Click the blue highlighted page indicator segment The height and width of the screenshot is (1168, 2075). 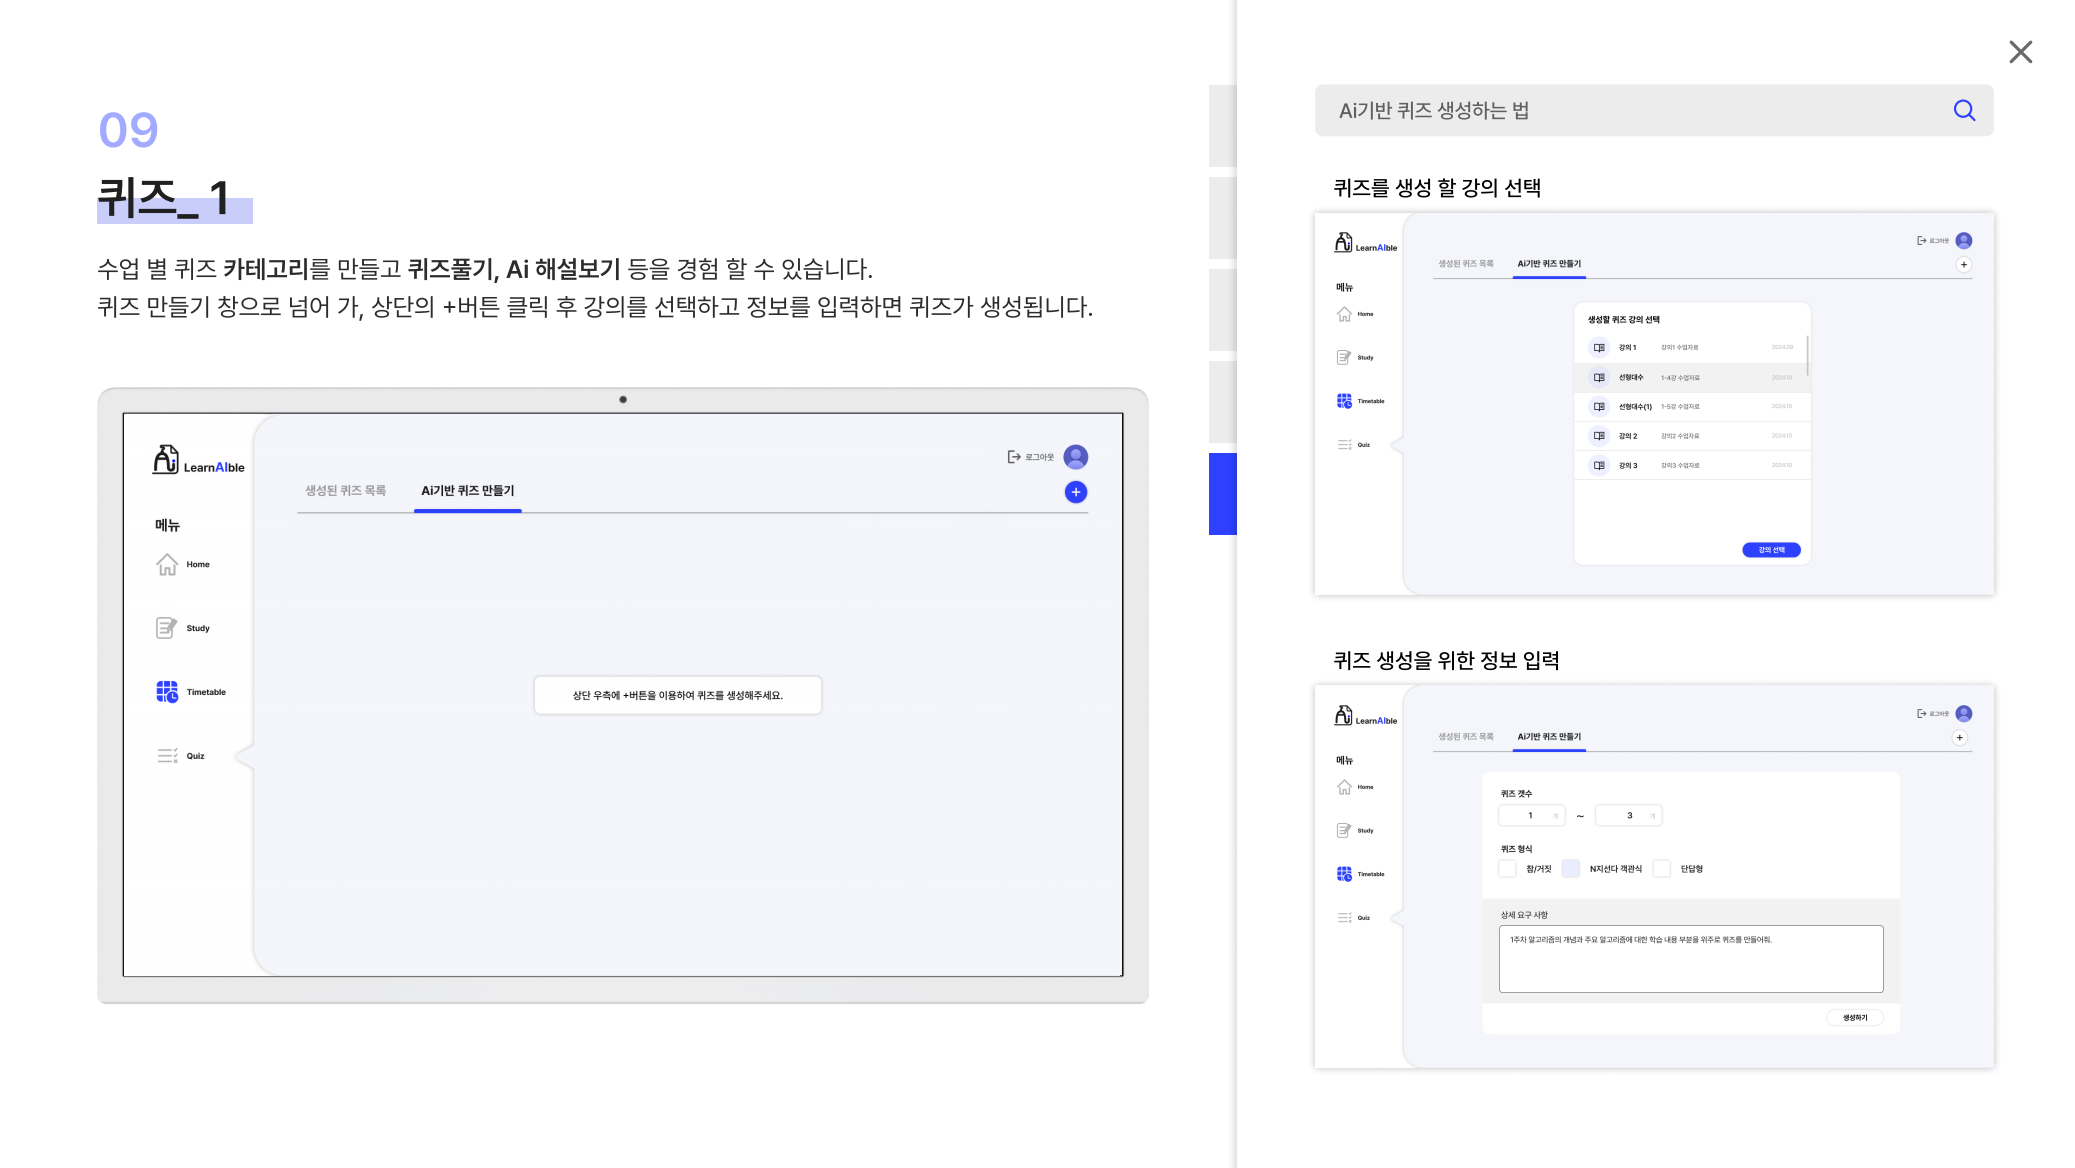[x=1222, y=494]
